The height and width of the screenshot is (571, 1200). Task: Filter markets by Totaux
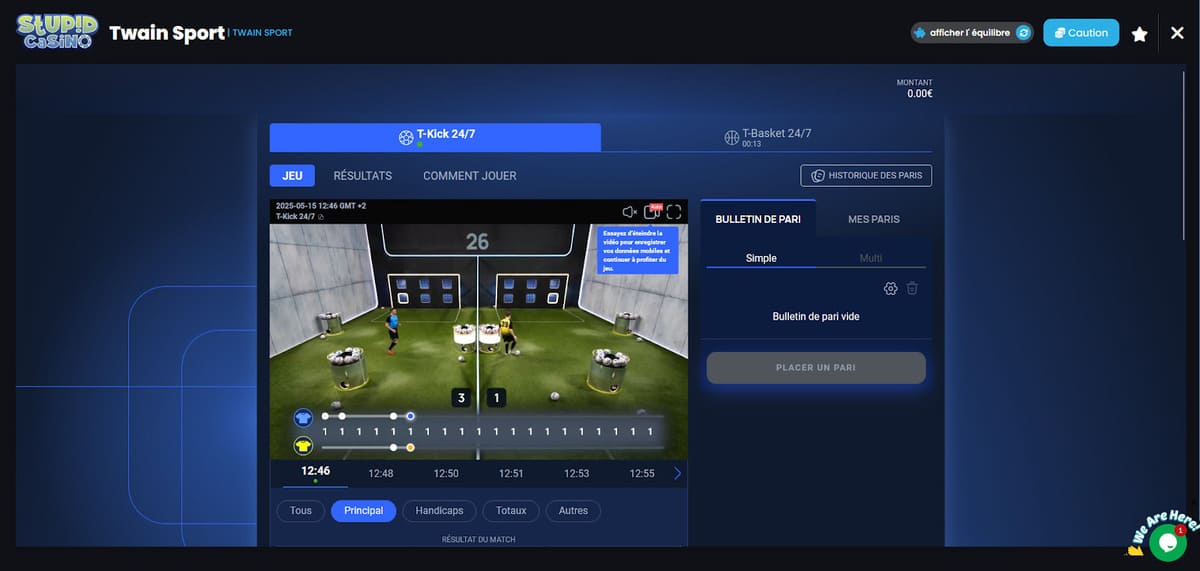511,511
